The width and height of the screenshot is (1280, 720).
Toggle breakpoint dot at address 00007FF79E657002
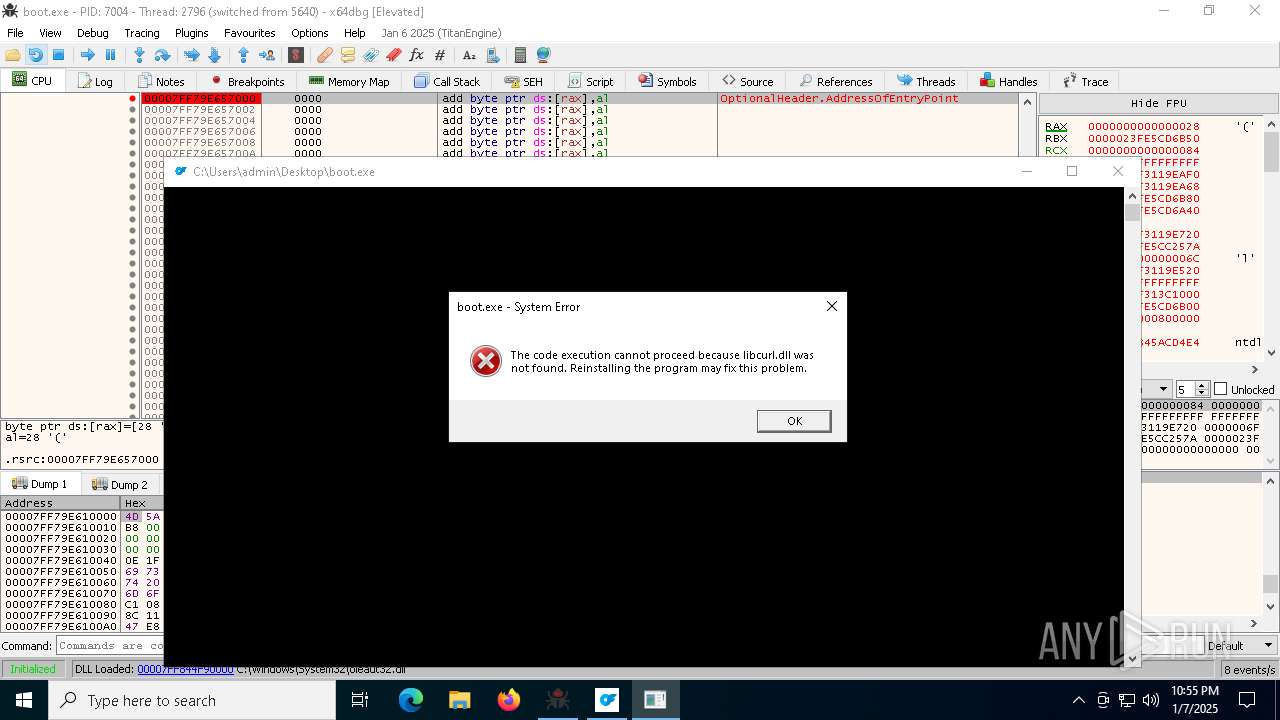pos(132,110)
